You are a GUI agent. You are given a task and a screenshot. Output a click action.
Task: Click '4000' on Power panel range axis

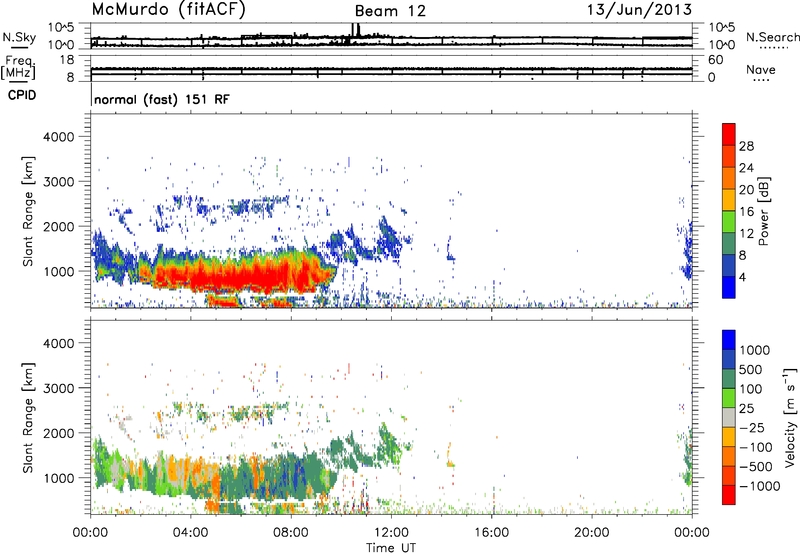pyautogui.click(x=58, y=137)
